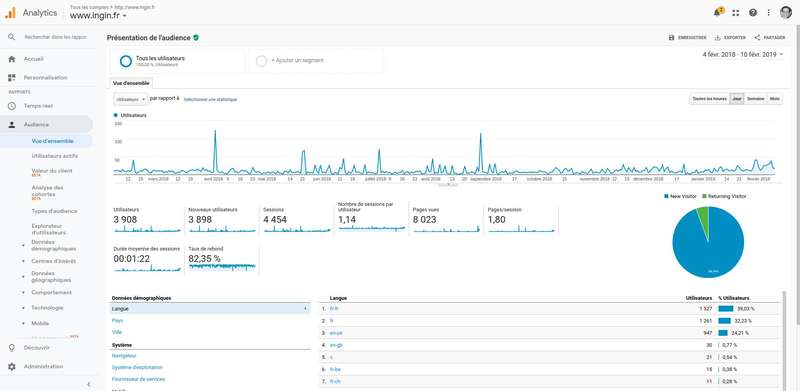Open Valeur du client report
The height and width of the screenshot is (391, 800).
click(52, 170)
